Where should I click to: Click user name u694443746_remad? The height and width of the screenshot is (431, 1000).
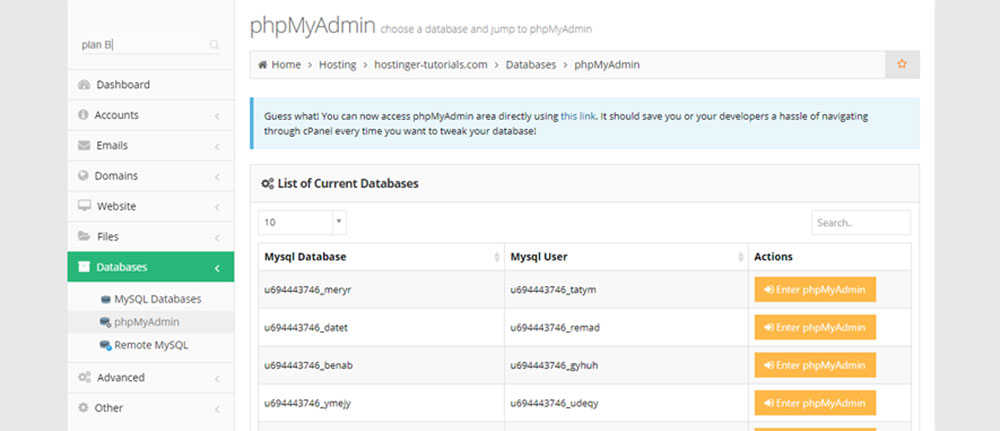pyautogui.click(x=555, y=328)
